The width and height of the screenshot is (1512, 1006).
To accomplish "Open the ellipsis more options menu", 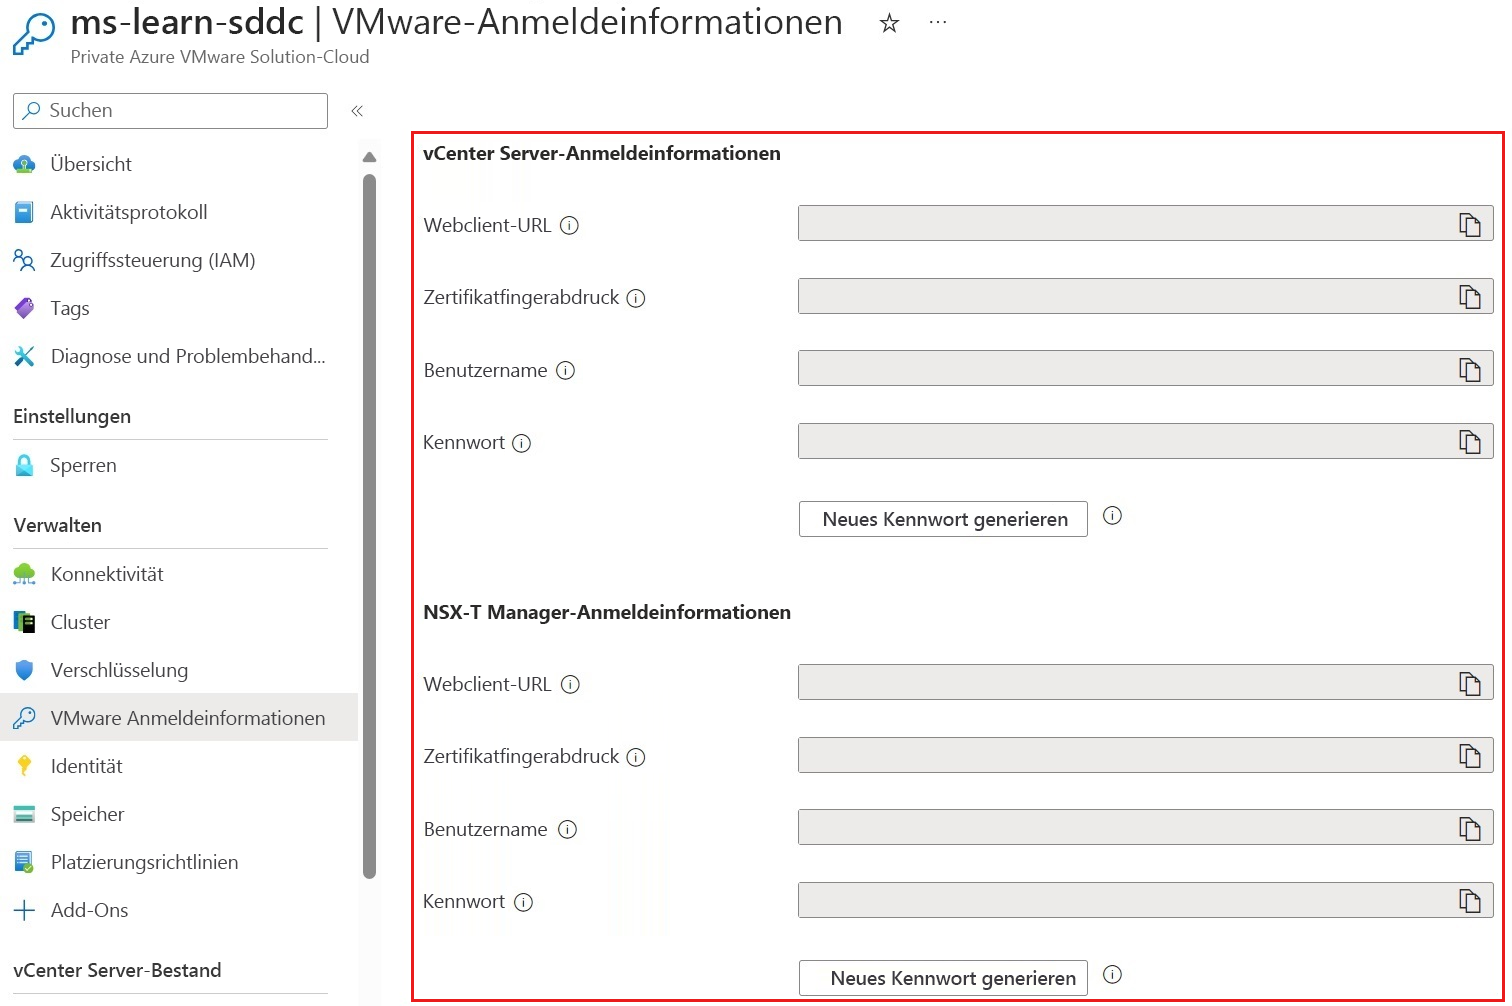I will coord(937,22).
